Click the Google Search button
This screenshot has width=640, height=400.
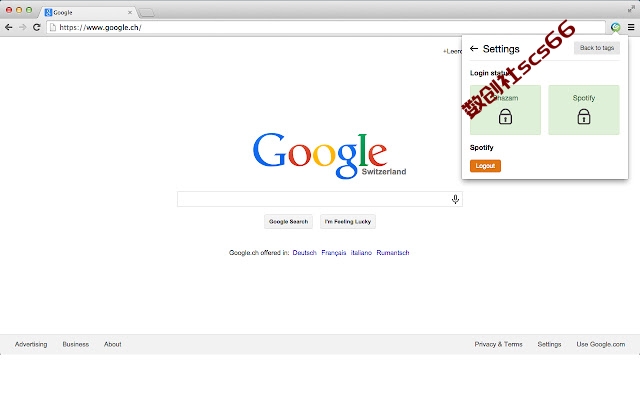[x=288, y=222]
